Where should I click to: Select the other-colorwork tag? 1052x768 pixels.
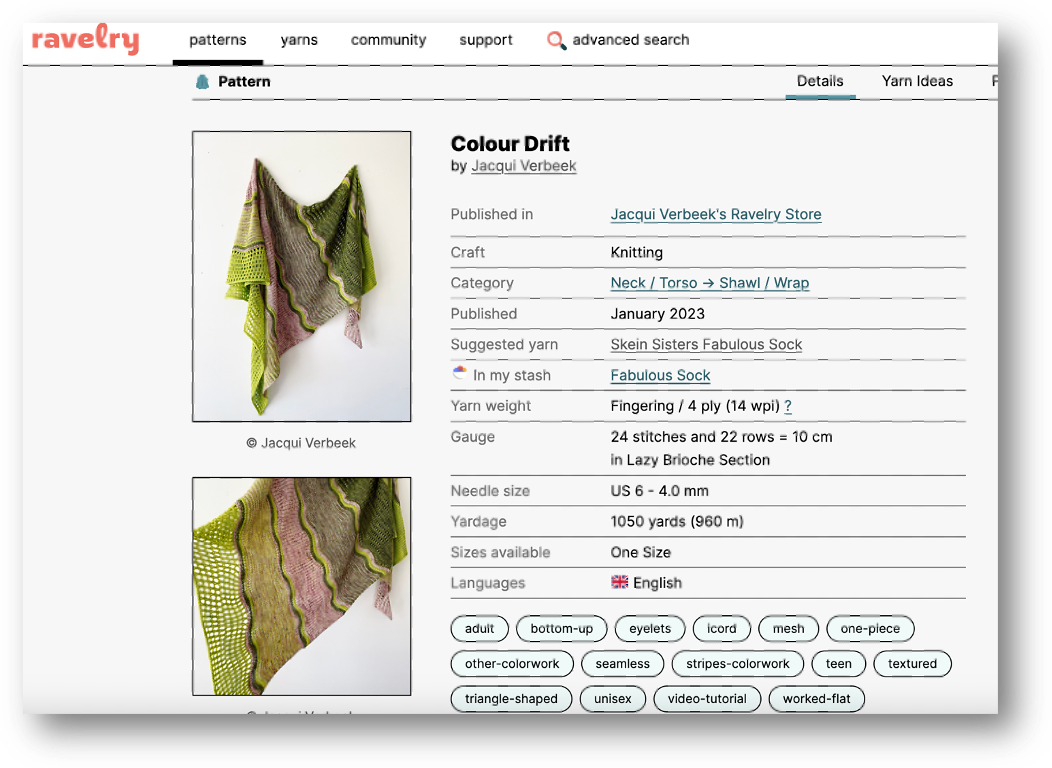point(512,663)
